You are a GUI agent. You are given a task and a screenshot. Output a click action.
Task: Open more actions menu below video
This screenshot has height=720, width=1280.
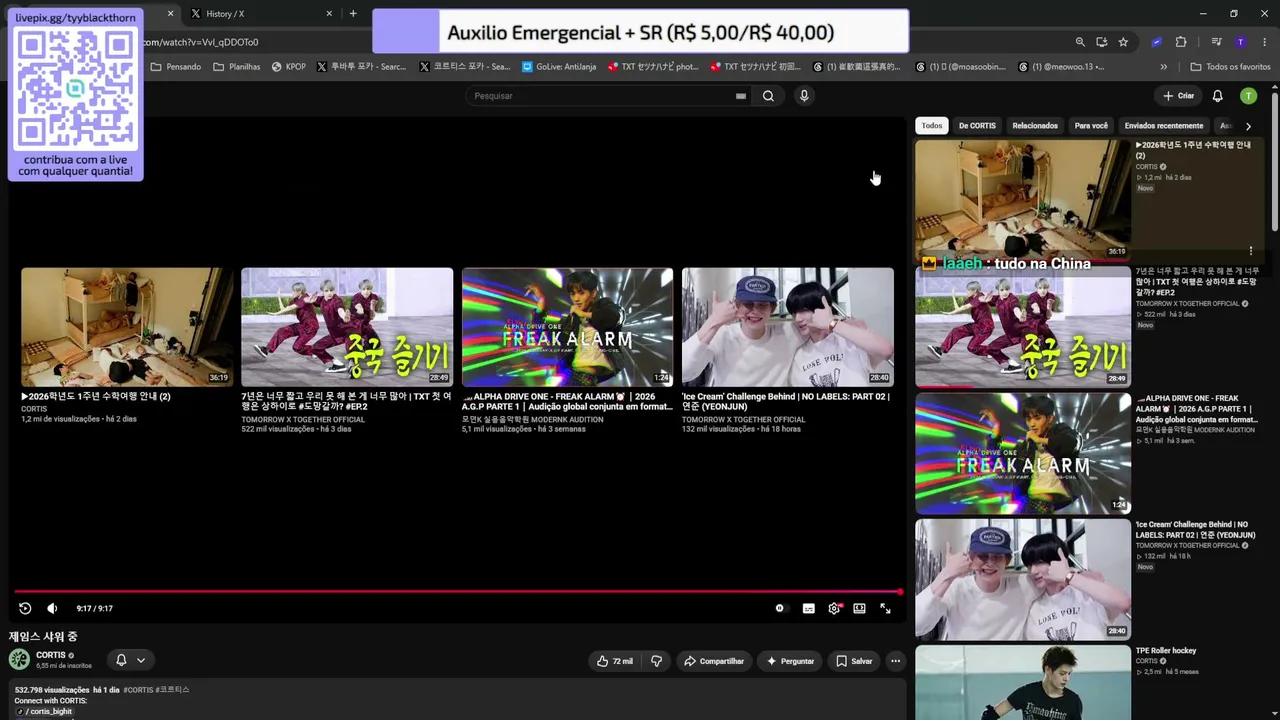(895, 661)
